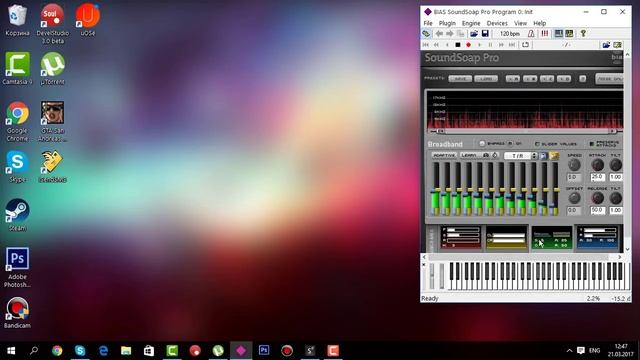The height and width of the screenshot is (360, 640).
Task: Click the save floppy disk toolbar icon
Action: click(485, 33)
